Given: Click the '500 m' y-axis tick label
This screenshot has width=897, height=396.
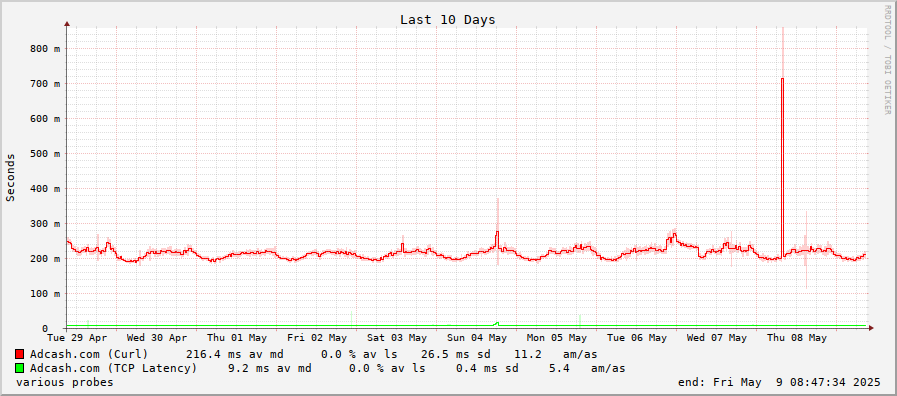Looking at the screenshot, I should coord(45,153).
